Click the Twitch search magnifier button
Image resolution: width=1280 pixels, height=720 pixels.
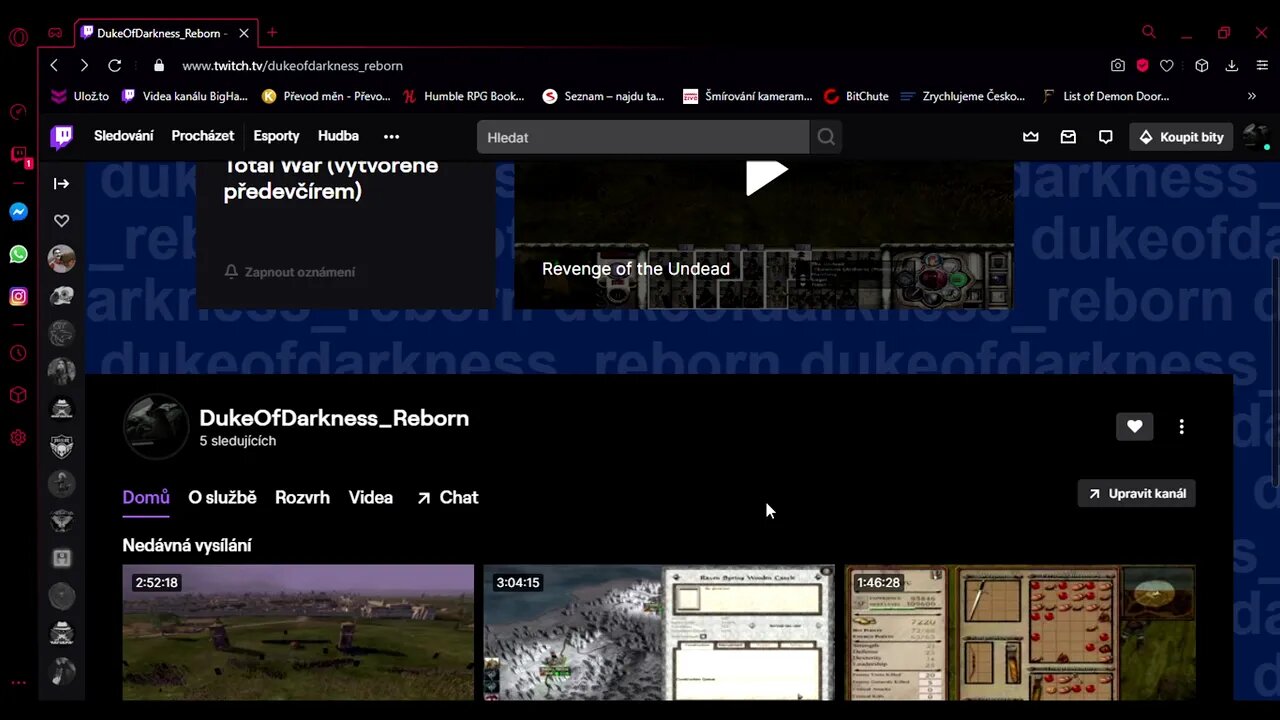coord(826,137)
